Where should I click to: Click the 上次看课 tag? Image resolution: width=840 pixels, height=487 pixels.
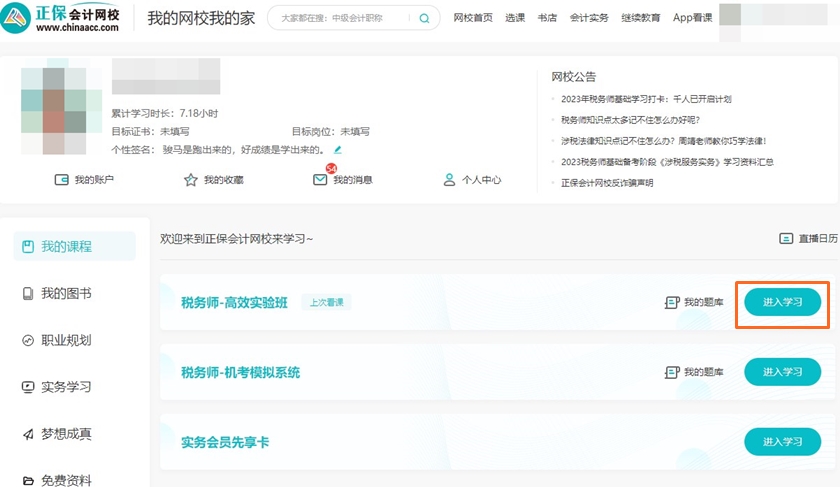tap(326, 302)
